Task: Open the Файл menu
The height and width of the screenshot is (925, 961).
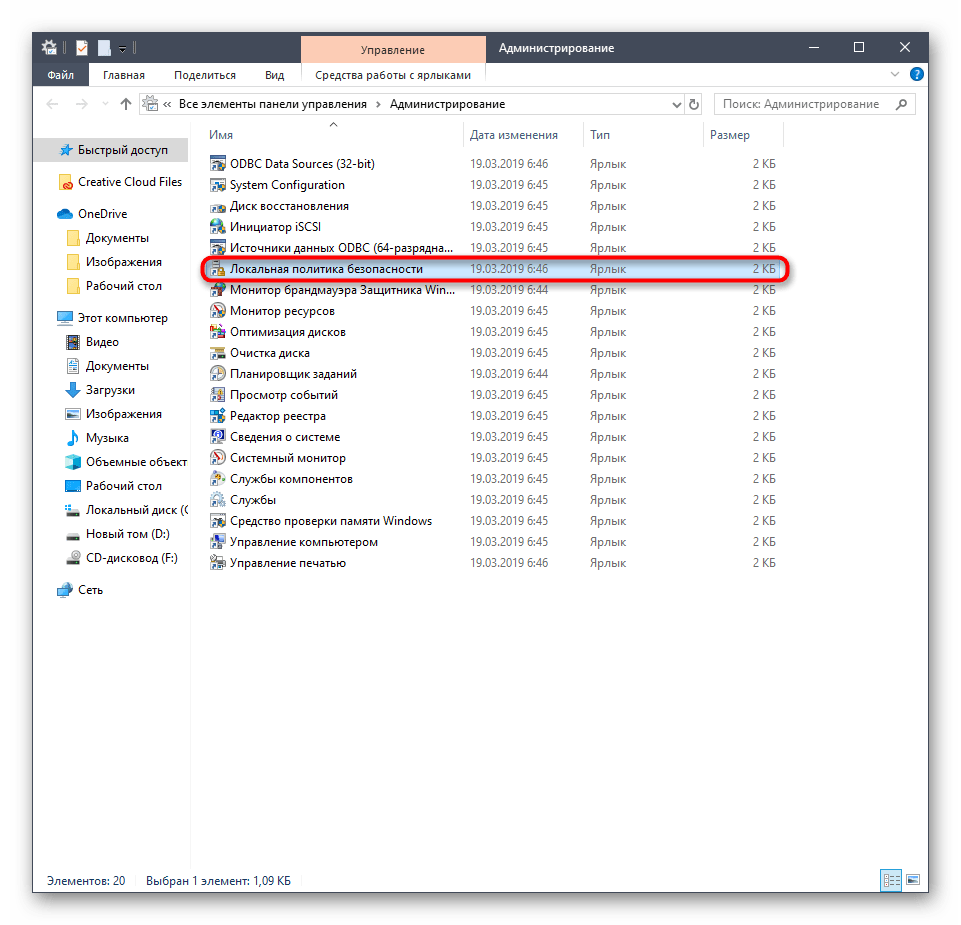Action: point(60,75)
